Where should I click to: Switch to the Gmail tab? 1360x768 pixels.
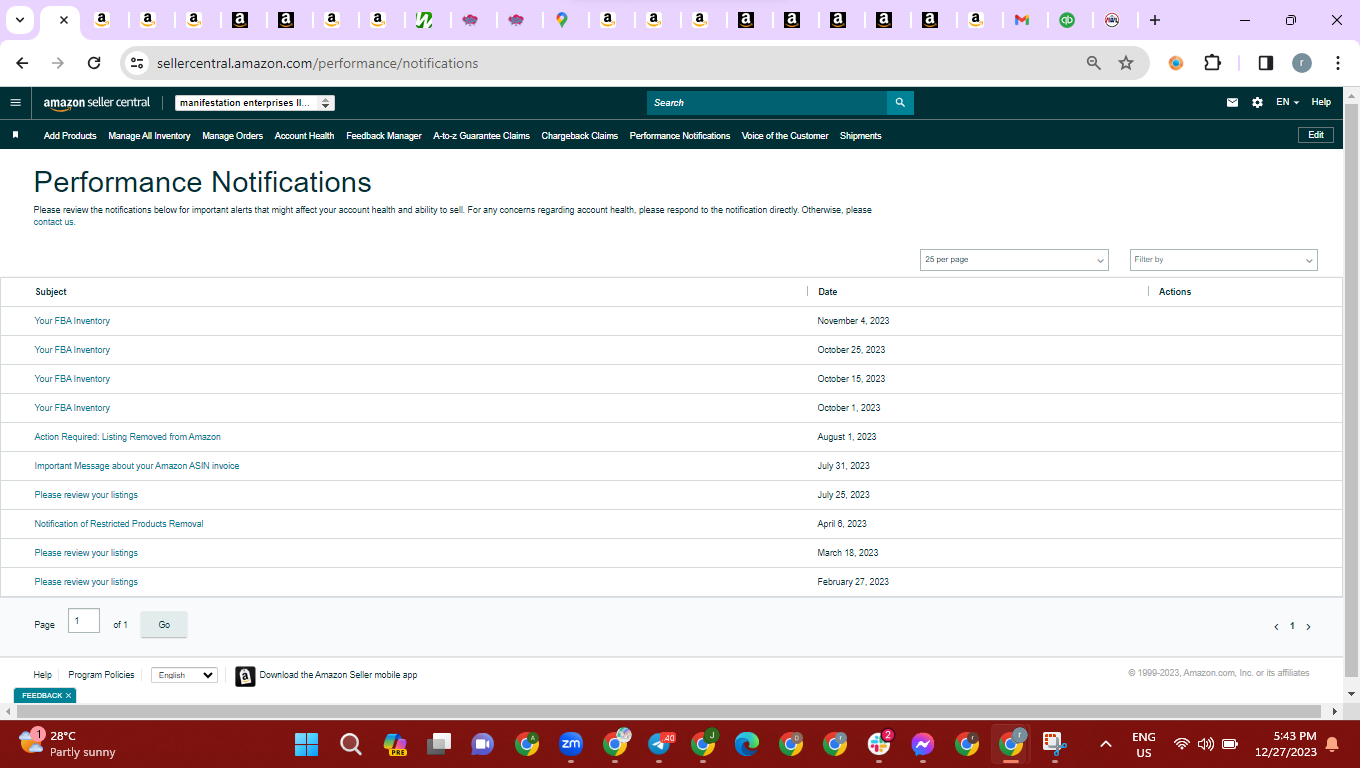pyautogui.click(x=1021, y=20)
